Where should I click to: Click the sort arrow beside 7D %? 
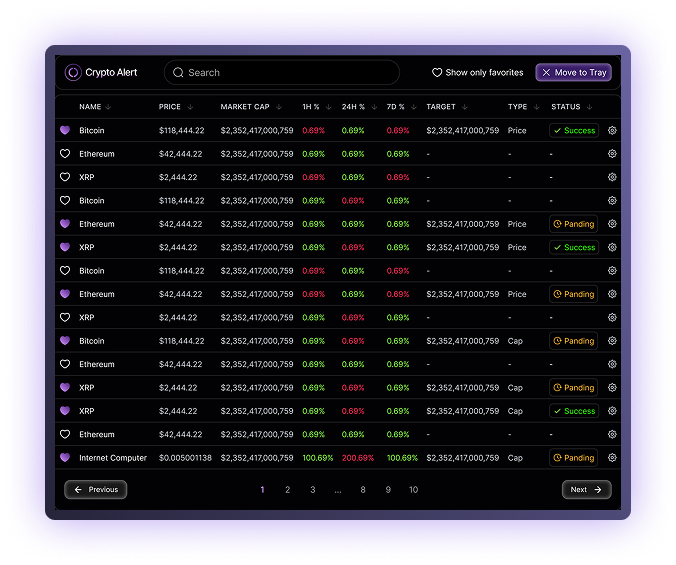(414, 107)
